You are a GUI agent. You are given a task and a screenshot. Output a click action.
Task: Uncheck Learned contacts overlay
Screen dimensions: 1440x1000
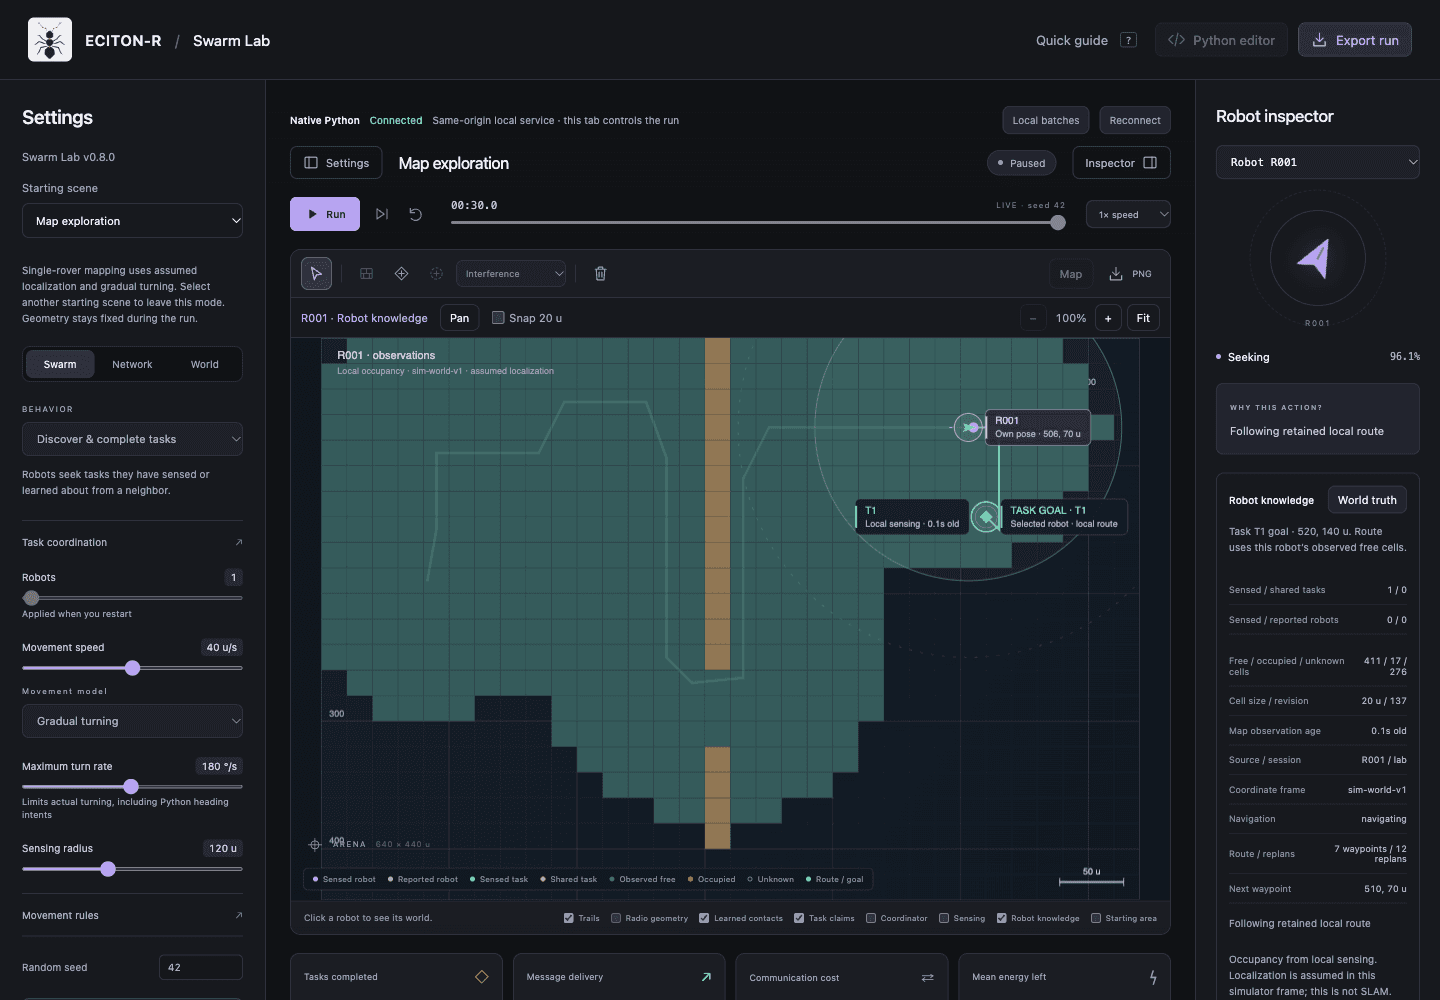click(704, 918)
